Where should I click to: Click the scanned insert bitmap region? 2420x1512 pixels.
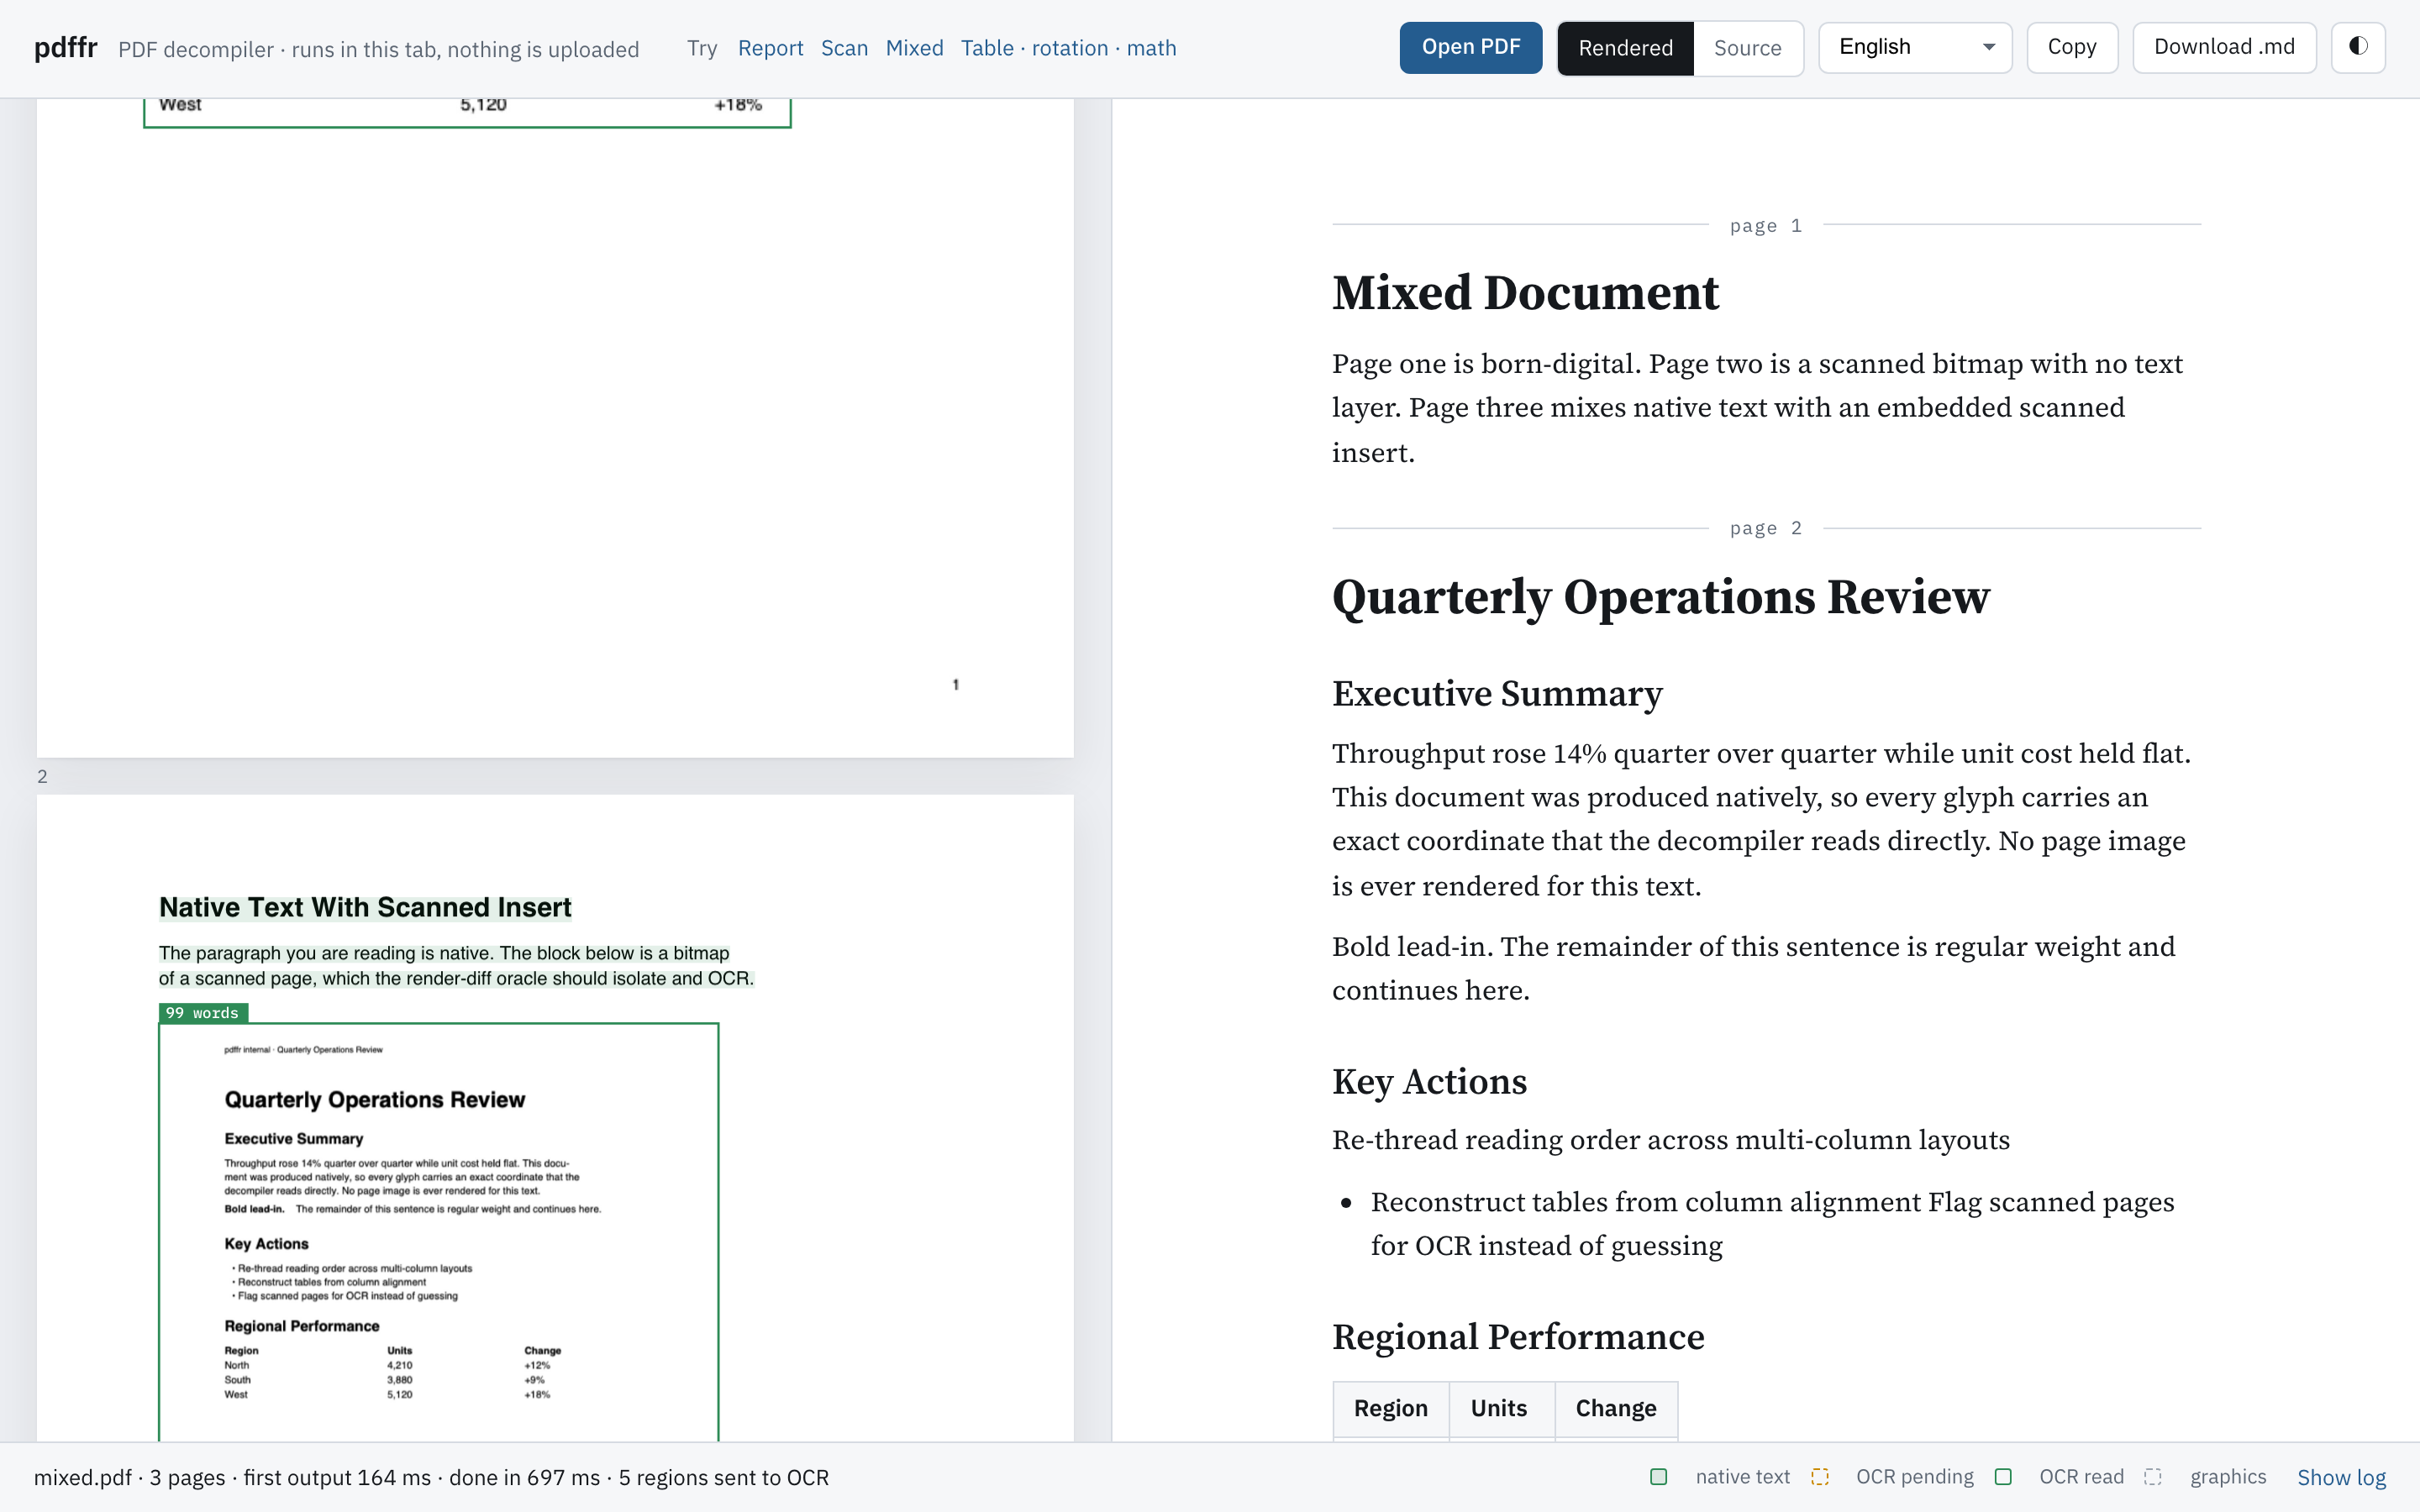tap(439, 1231)
